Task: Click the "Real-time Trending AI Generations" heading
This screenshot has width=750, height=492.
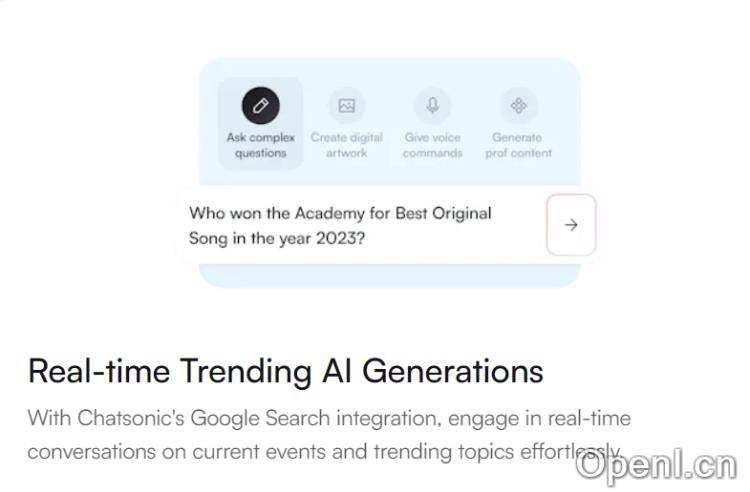Action: point(285,371)
